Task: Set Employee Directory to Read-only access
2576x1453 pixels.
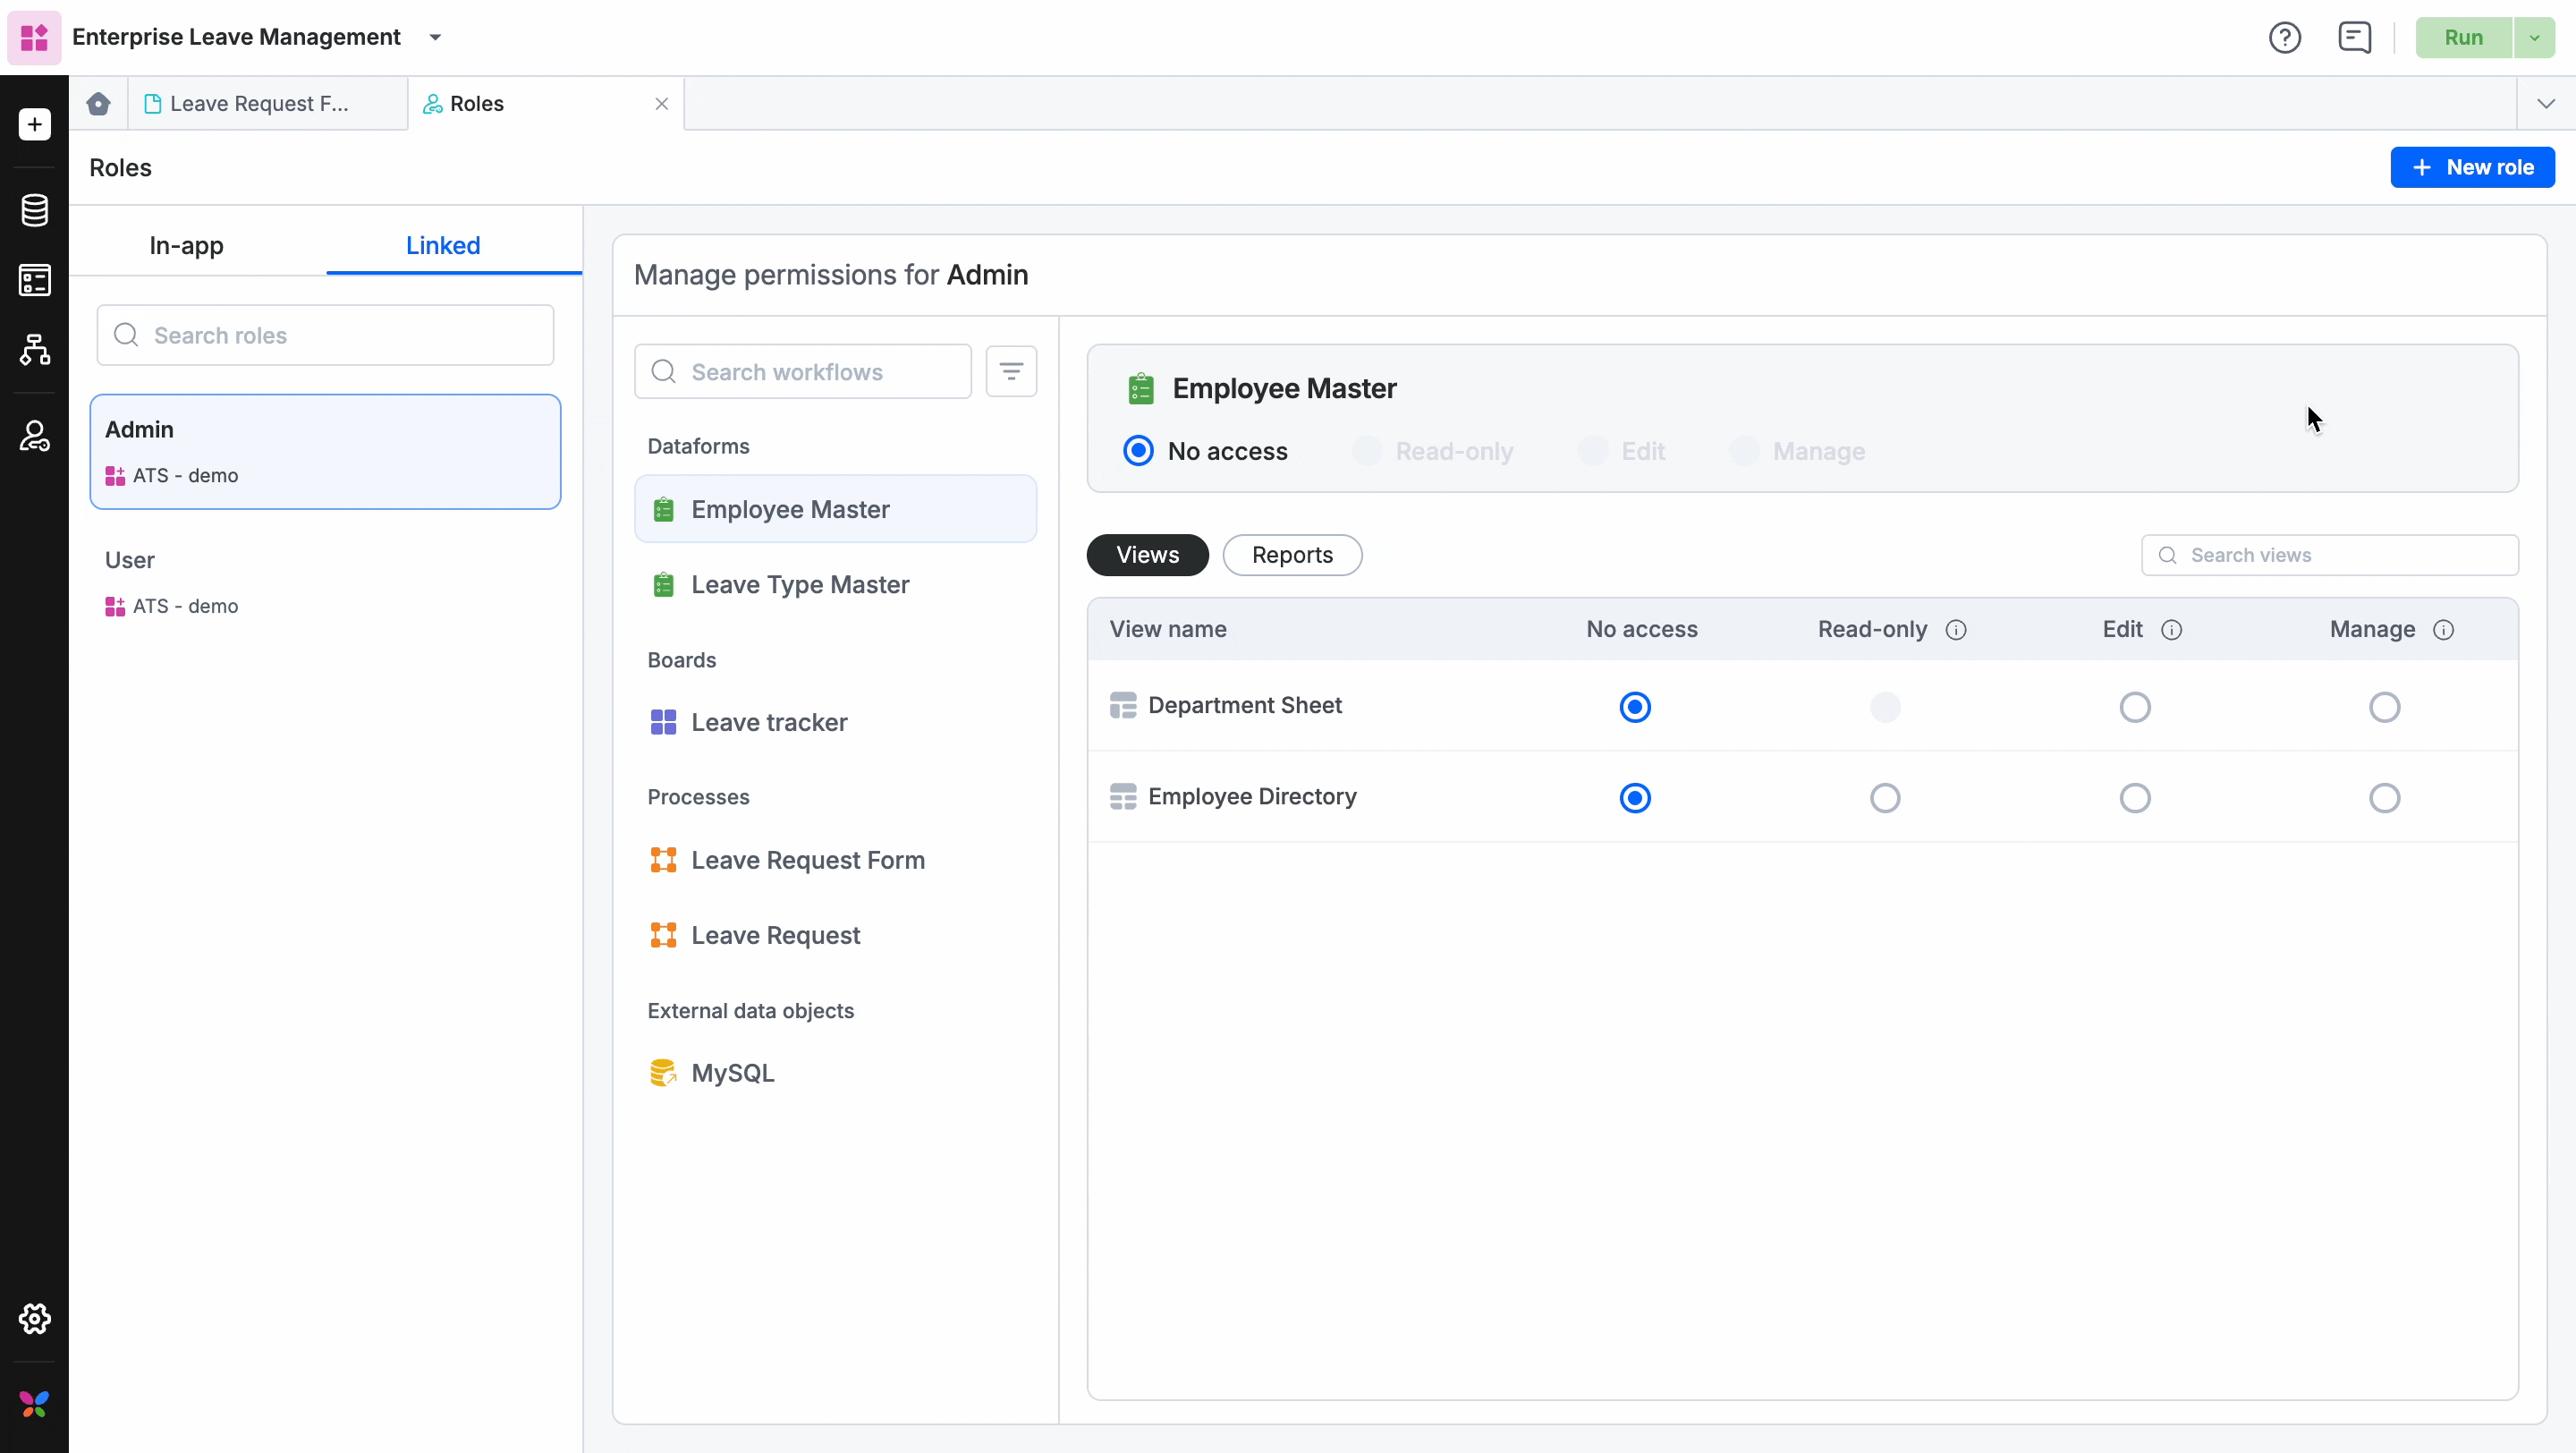Action: coord(1885,798)
